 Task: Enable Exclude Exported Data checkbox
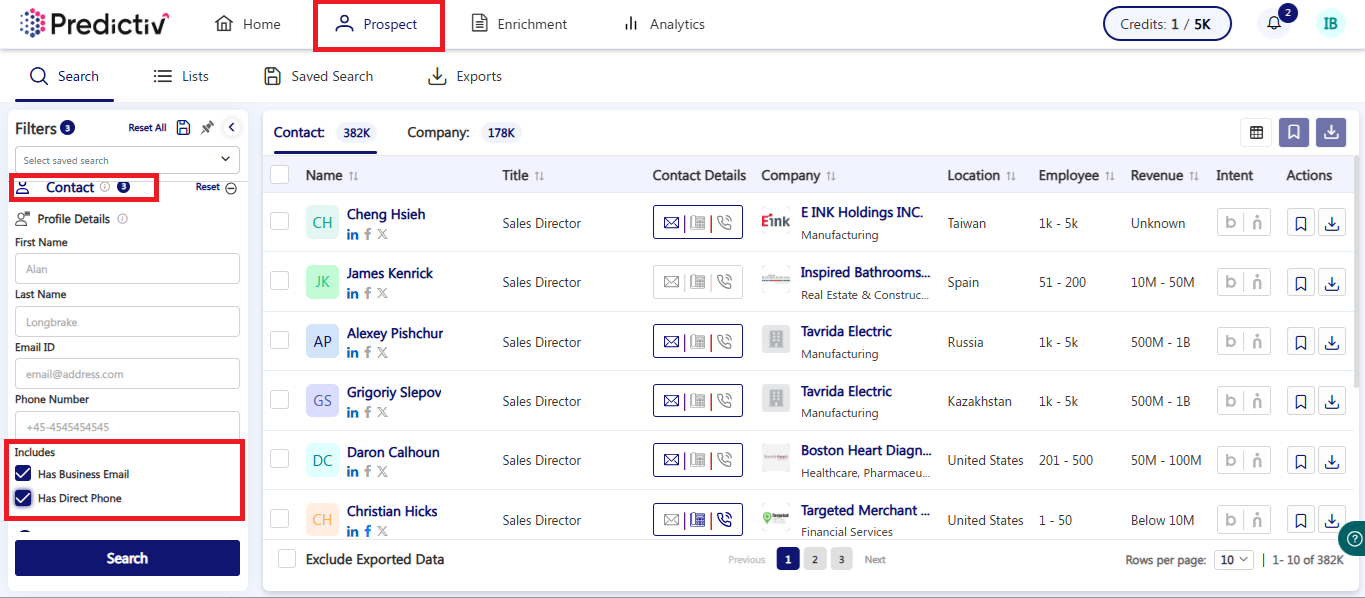287,559
